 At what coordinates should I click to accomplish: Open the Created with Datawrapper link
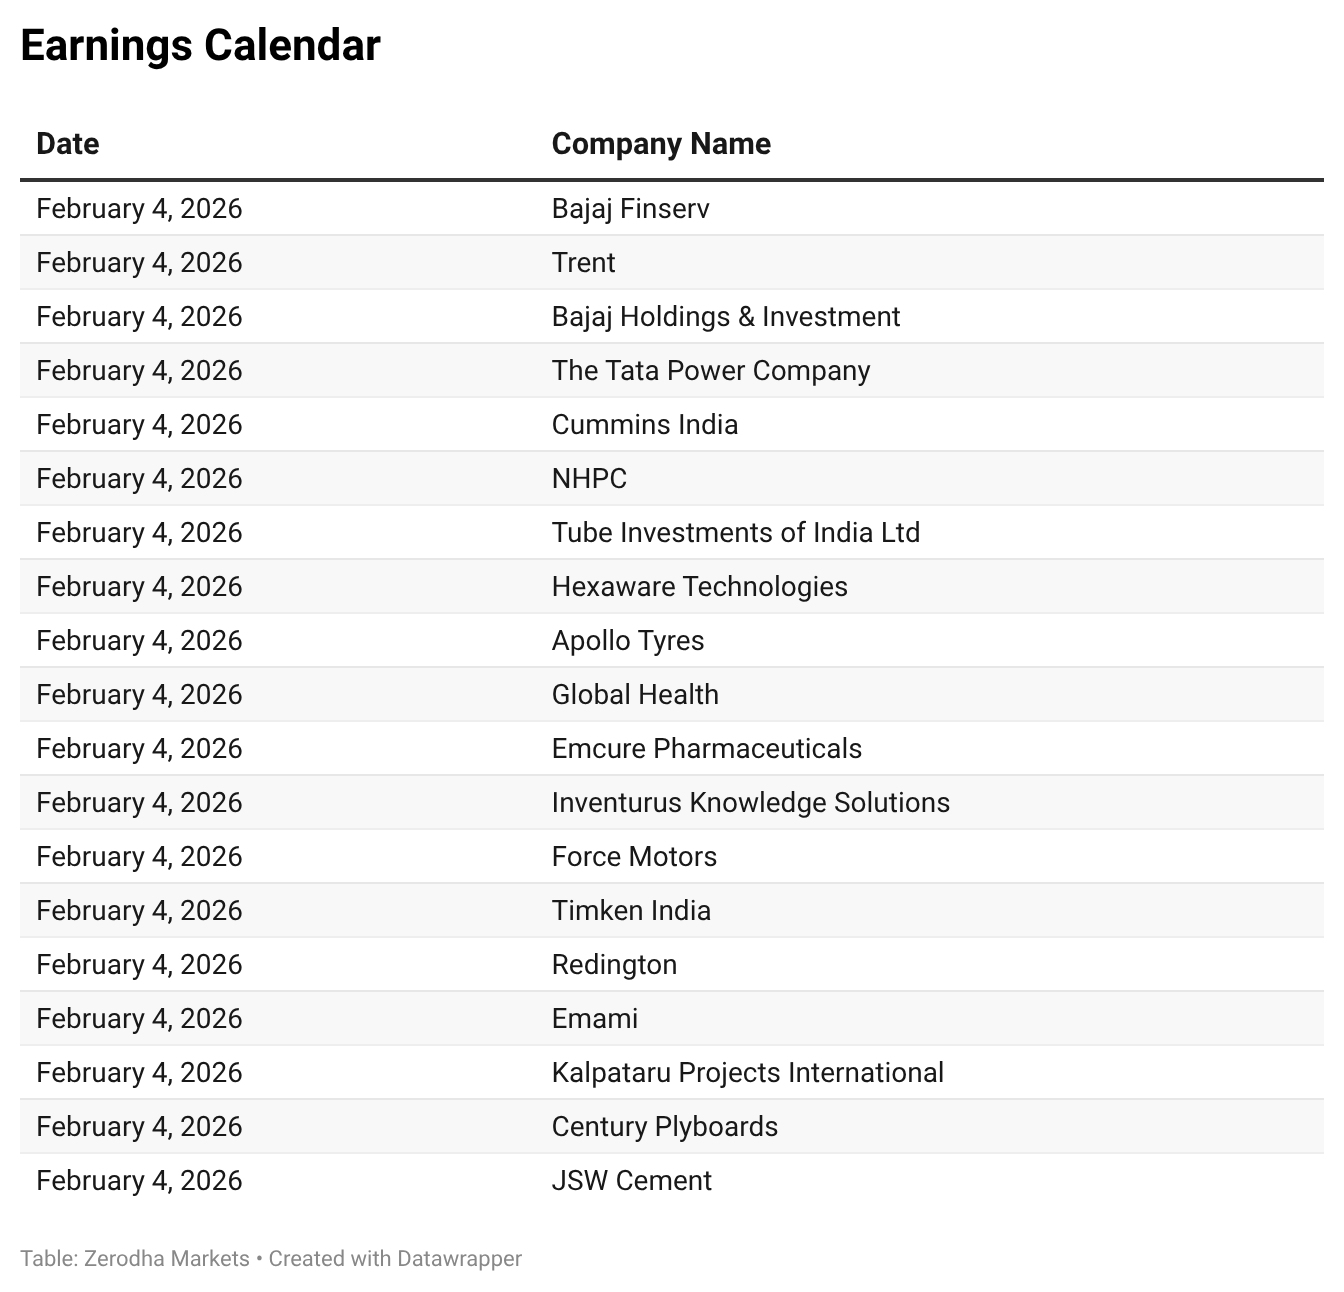point(395,1259)
